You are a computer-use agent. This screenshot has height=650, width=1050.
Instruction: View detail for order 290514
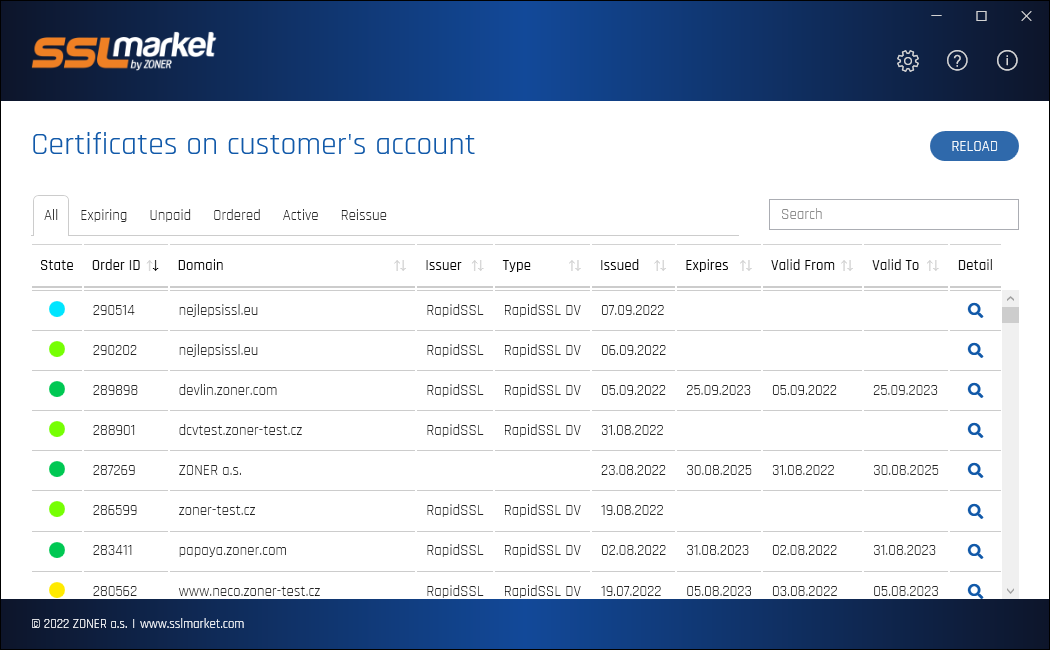pyautogui.click(x=975, y=310)
